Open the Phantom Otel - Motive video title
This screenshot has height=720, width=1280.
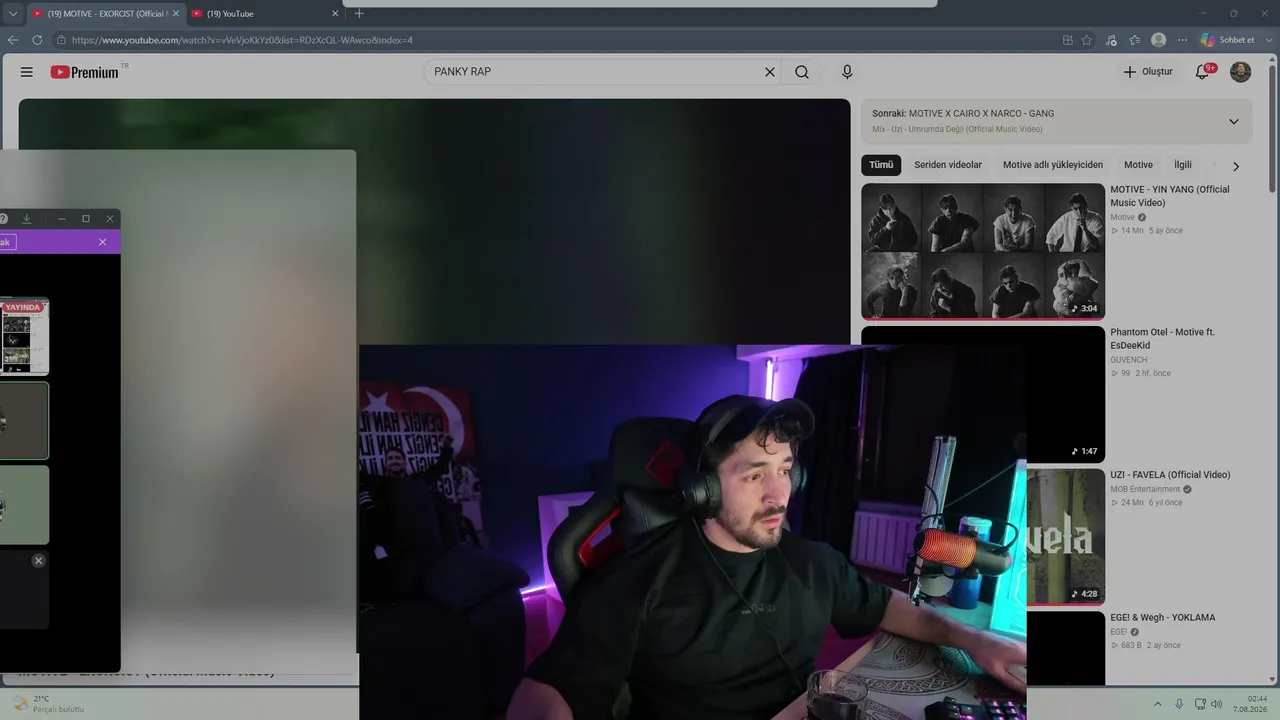pyautogui.click(x=1162, y=339)
